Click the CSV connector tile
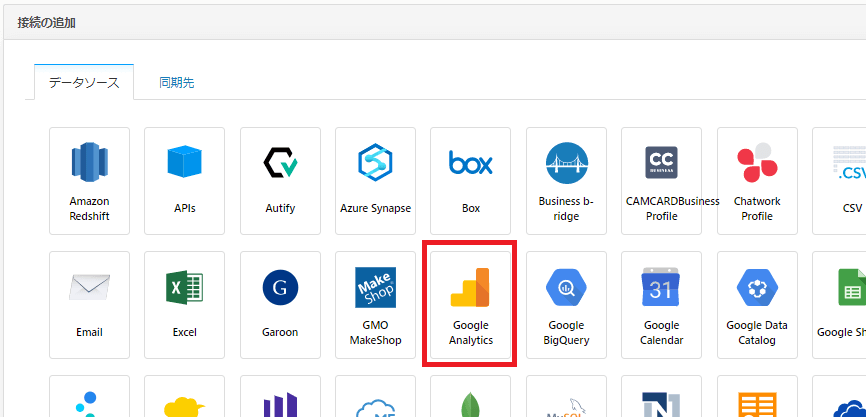 click(839, 181)
